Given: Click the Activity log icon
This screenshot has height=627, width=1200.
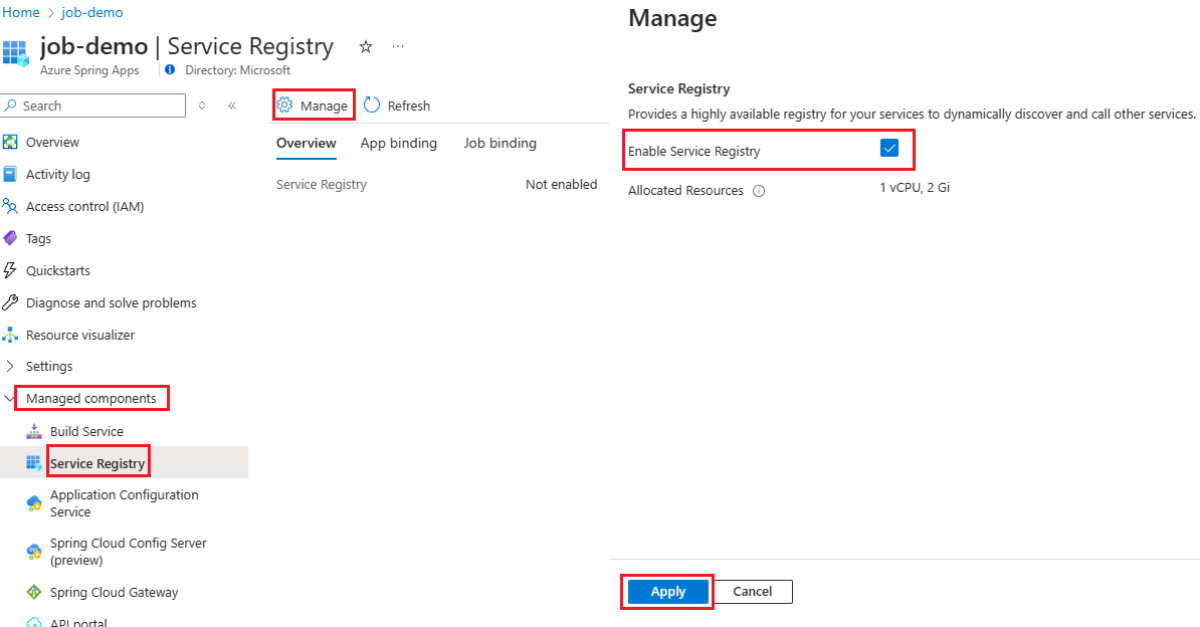Looking at the screenshot, I should pyautogui.click(x=10, y=174).
